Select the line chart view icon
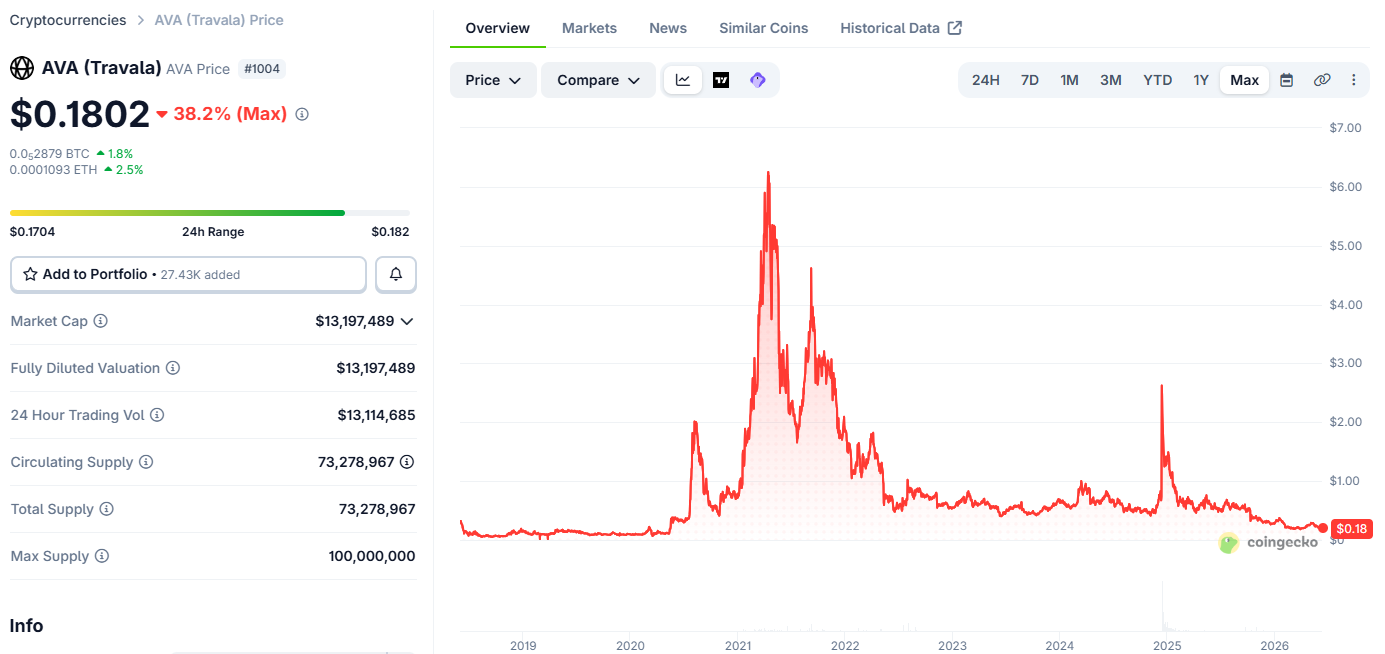This screenshot has height=654, width=1385. (683, 80)
